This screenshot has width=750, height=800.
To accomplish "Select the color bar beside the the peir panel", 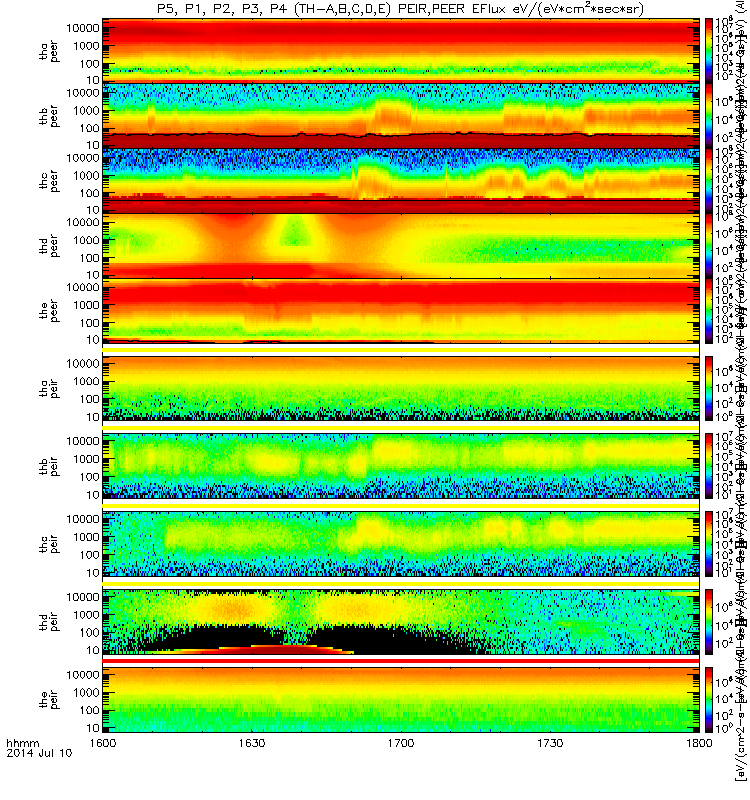I will (x=709, y=699).
